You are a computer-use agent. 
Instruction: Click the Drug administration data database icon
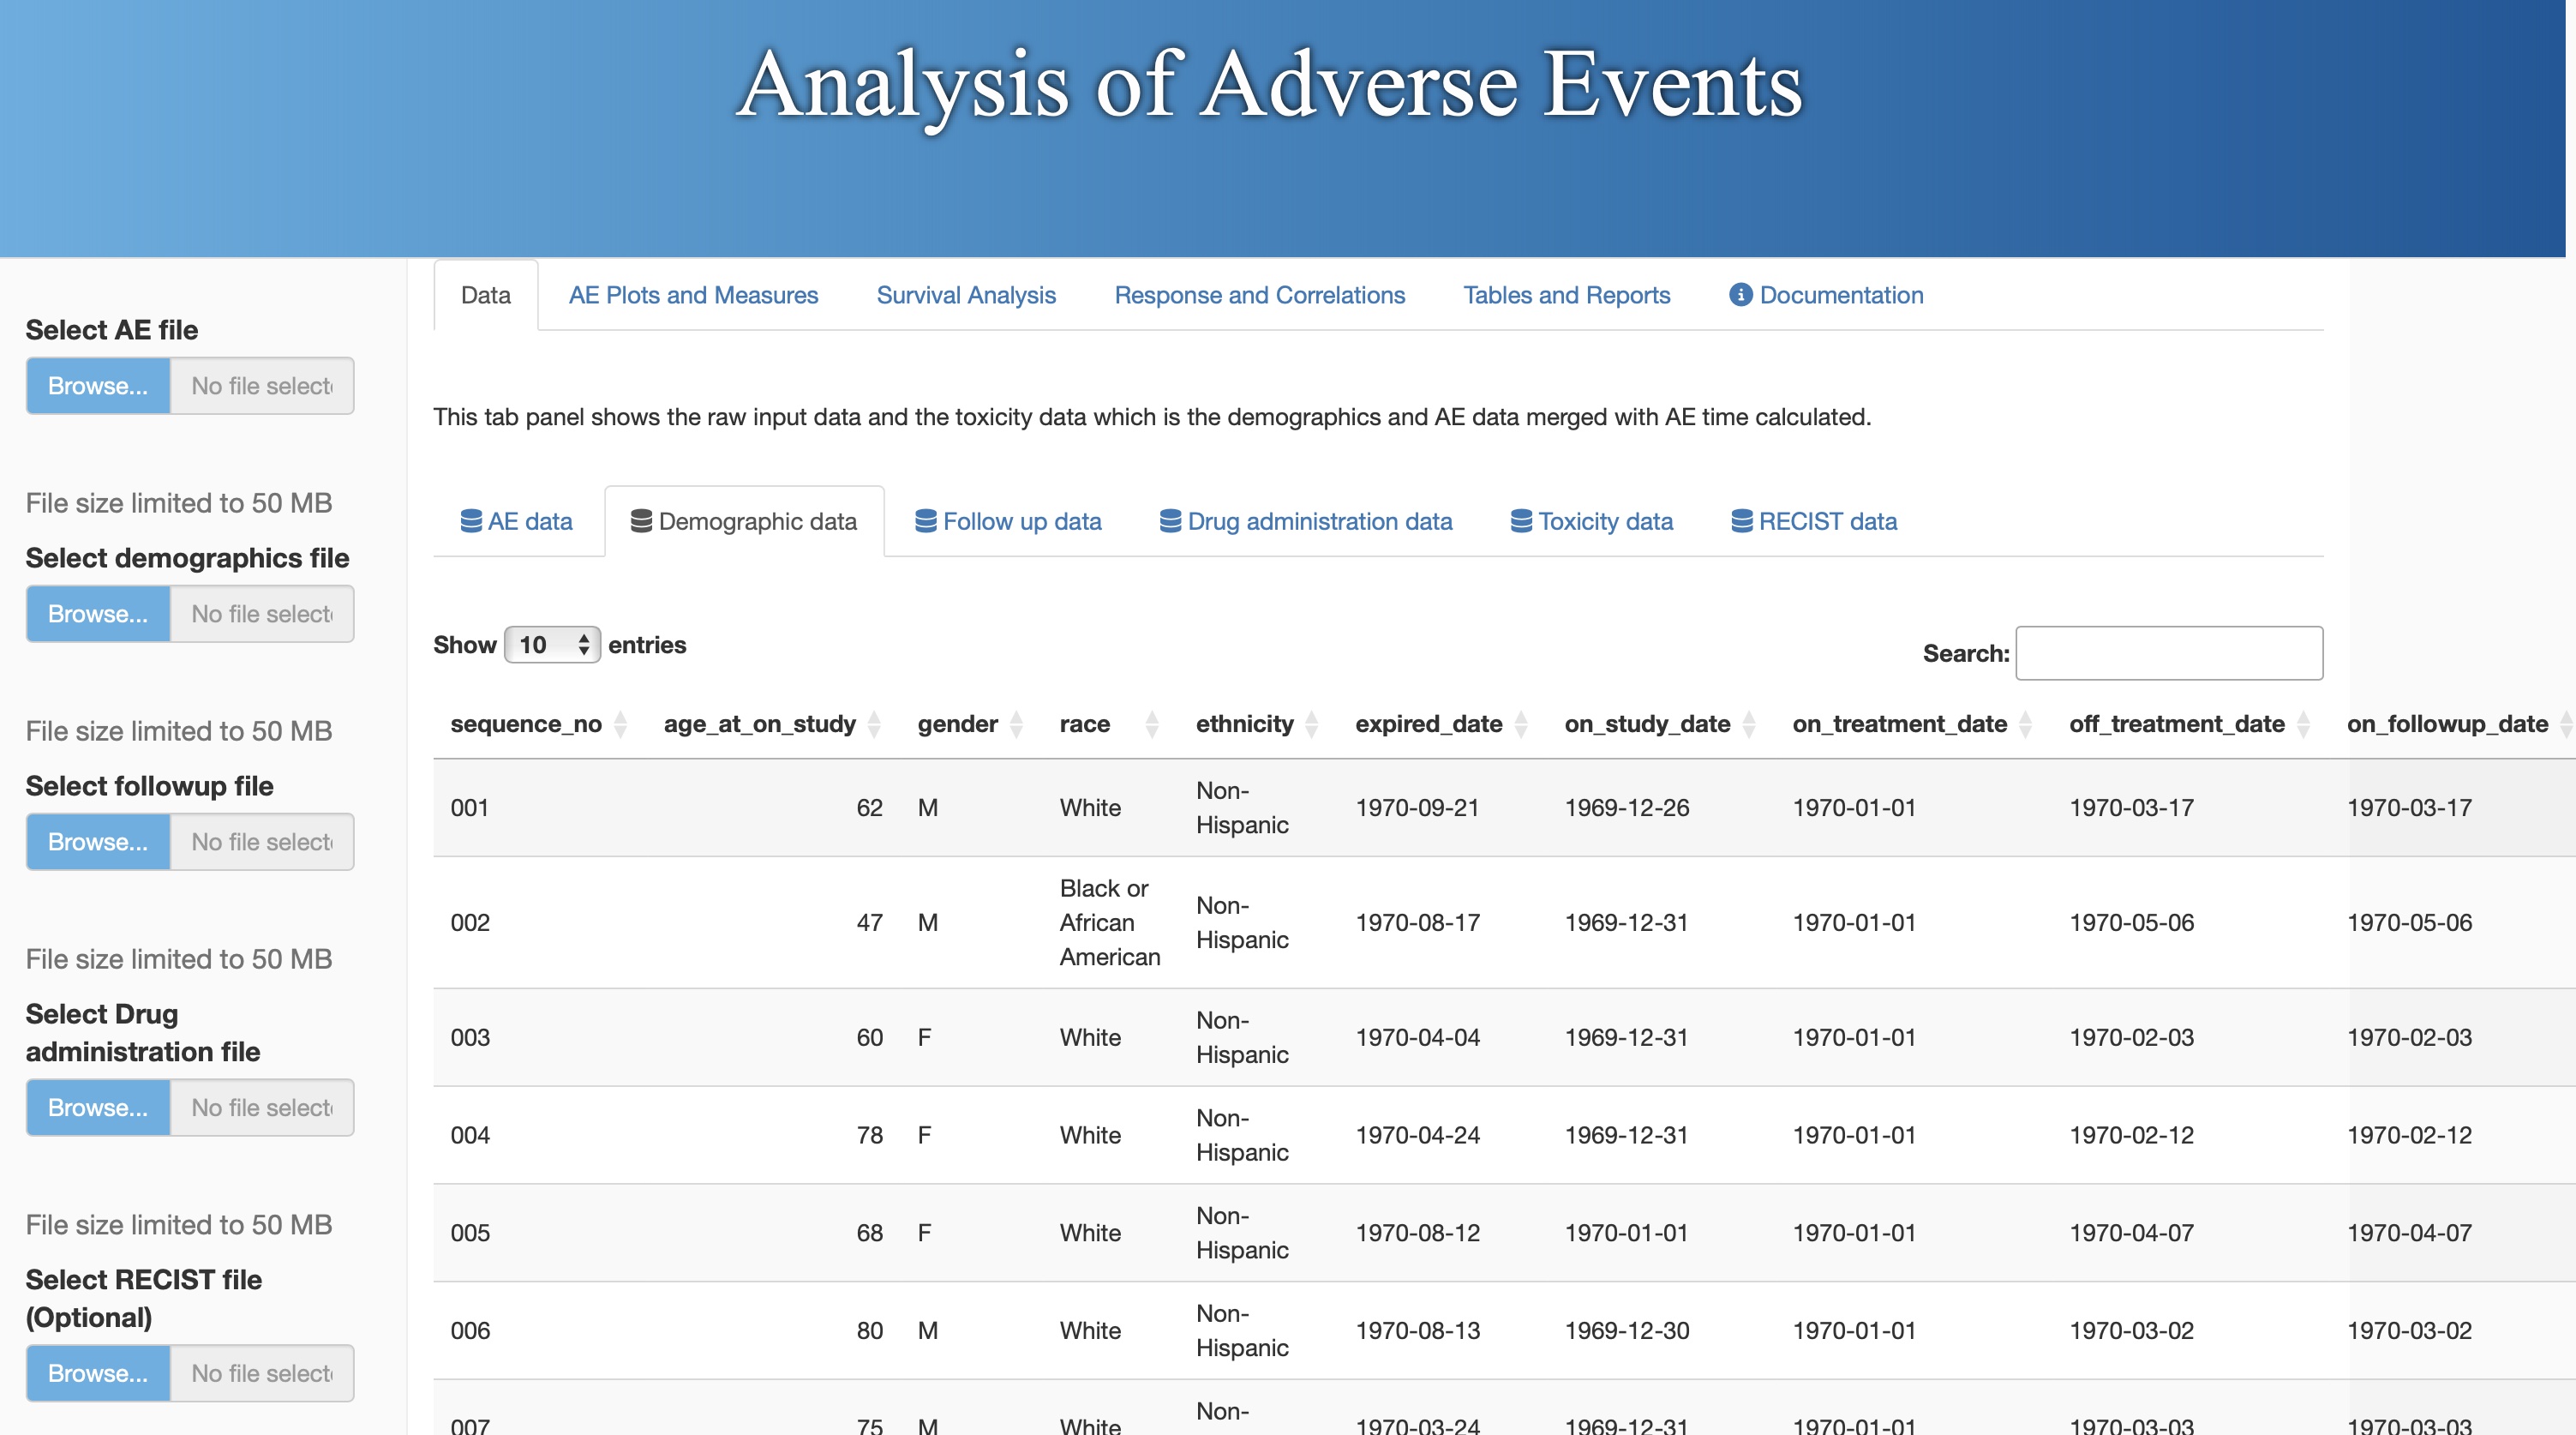tap(1169, 521)
